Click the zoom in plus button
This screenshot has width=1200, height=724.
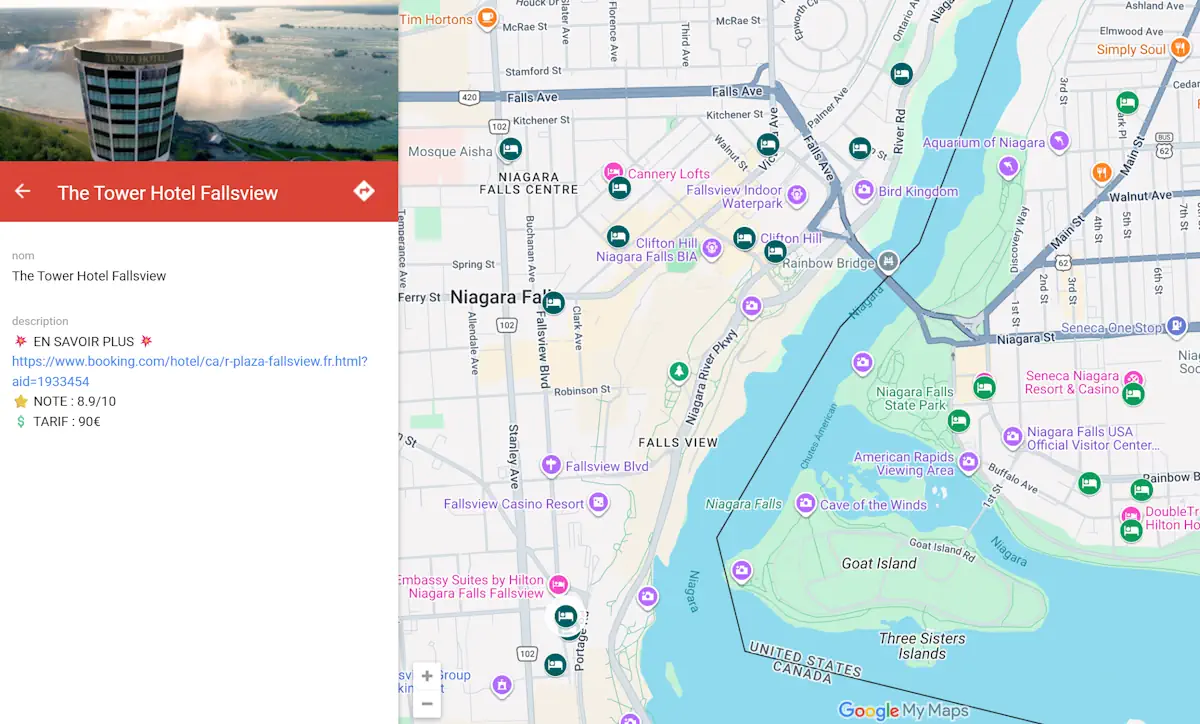coord(427,676)
